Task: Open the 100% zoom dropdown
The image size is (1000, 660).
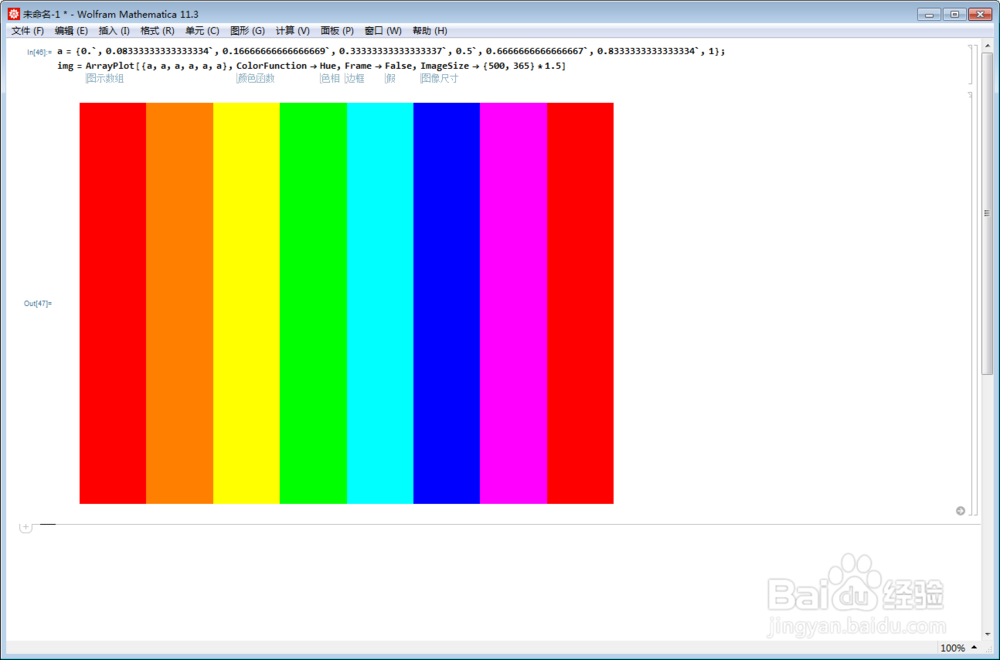Action: (959, 648)
